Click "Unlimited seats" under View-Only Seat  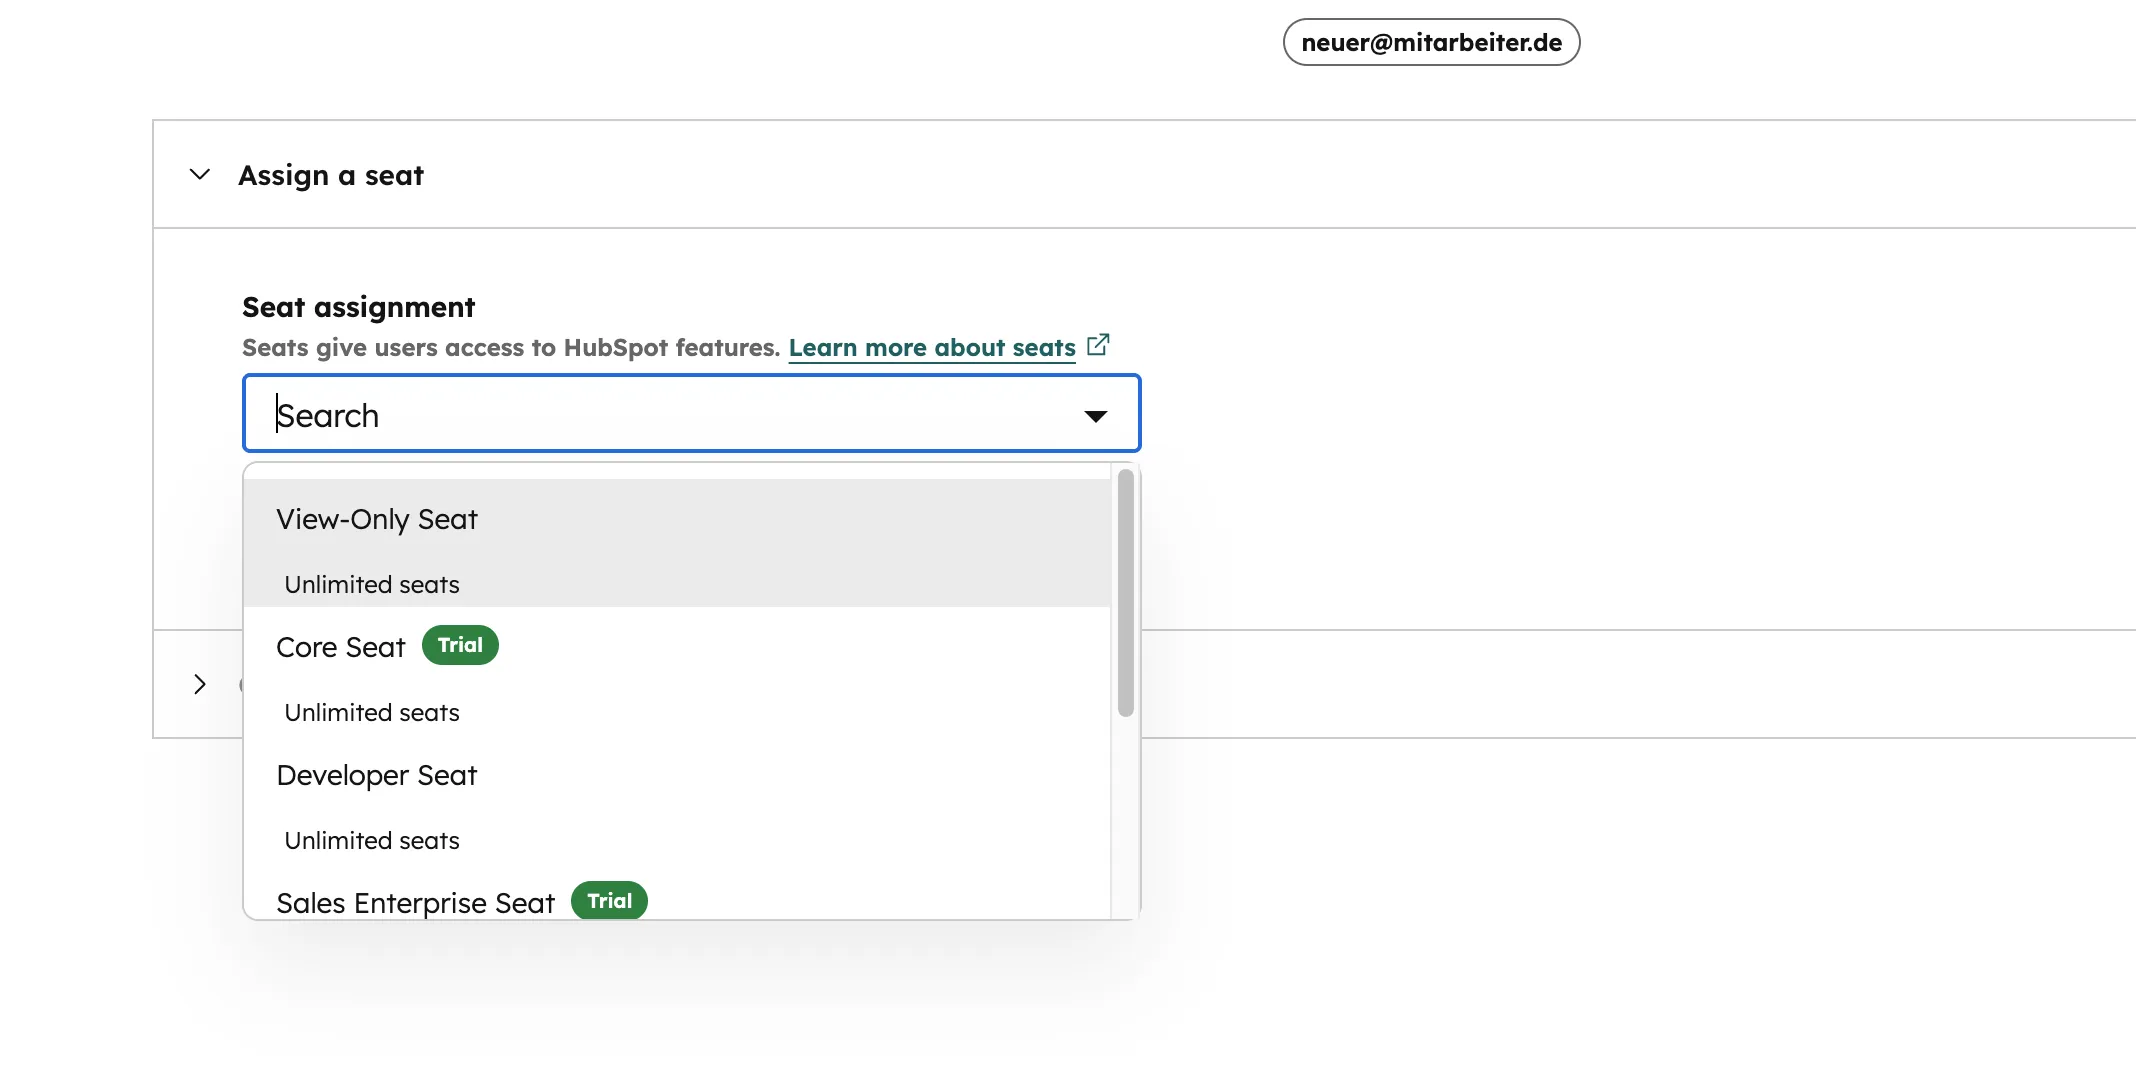[371, 584]
